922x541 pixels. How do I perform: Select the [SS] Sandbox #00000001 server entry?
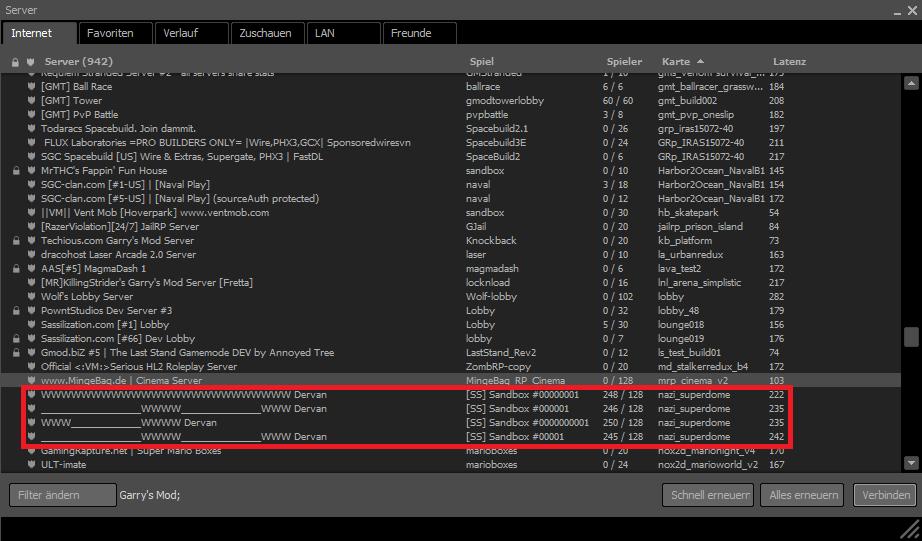450,395
